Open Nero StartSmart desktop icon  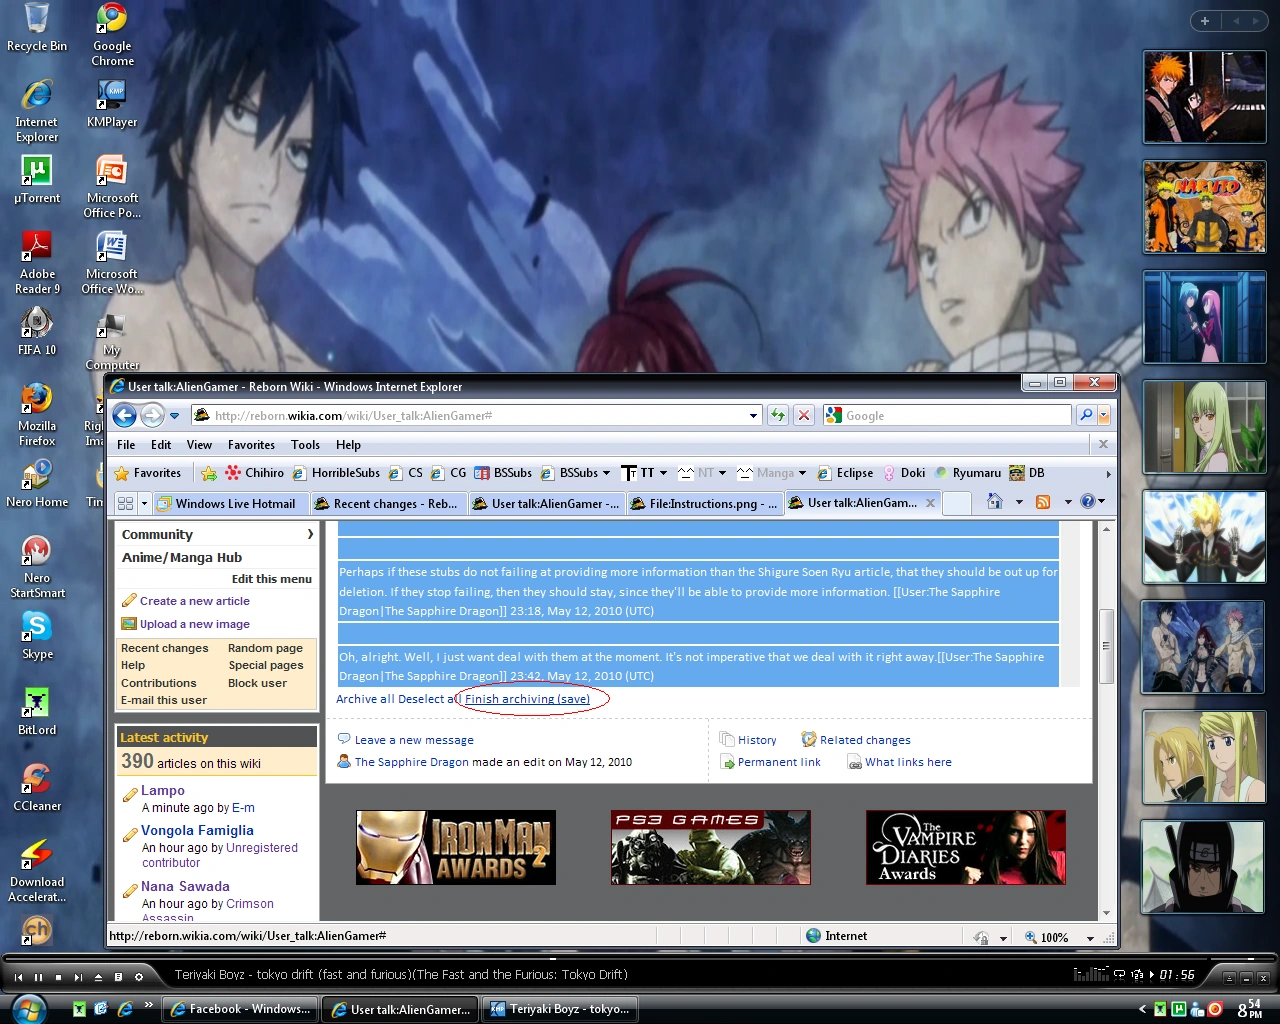tap(37, 567)
